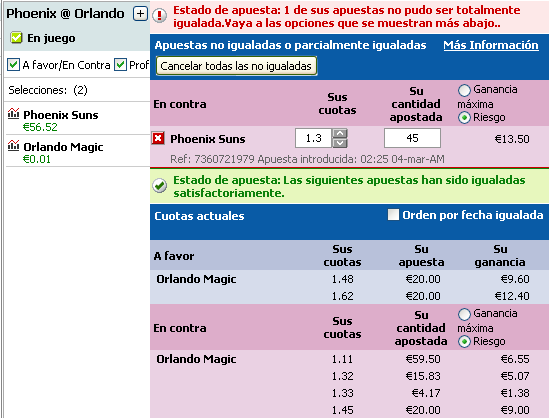549x418 pixels.
Task: Click the odds field showing 1.3
Action: coord(313,138)
